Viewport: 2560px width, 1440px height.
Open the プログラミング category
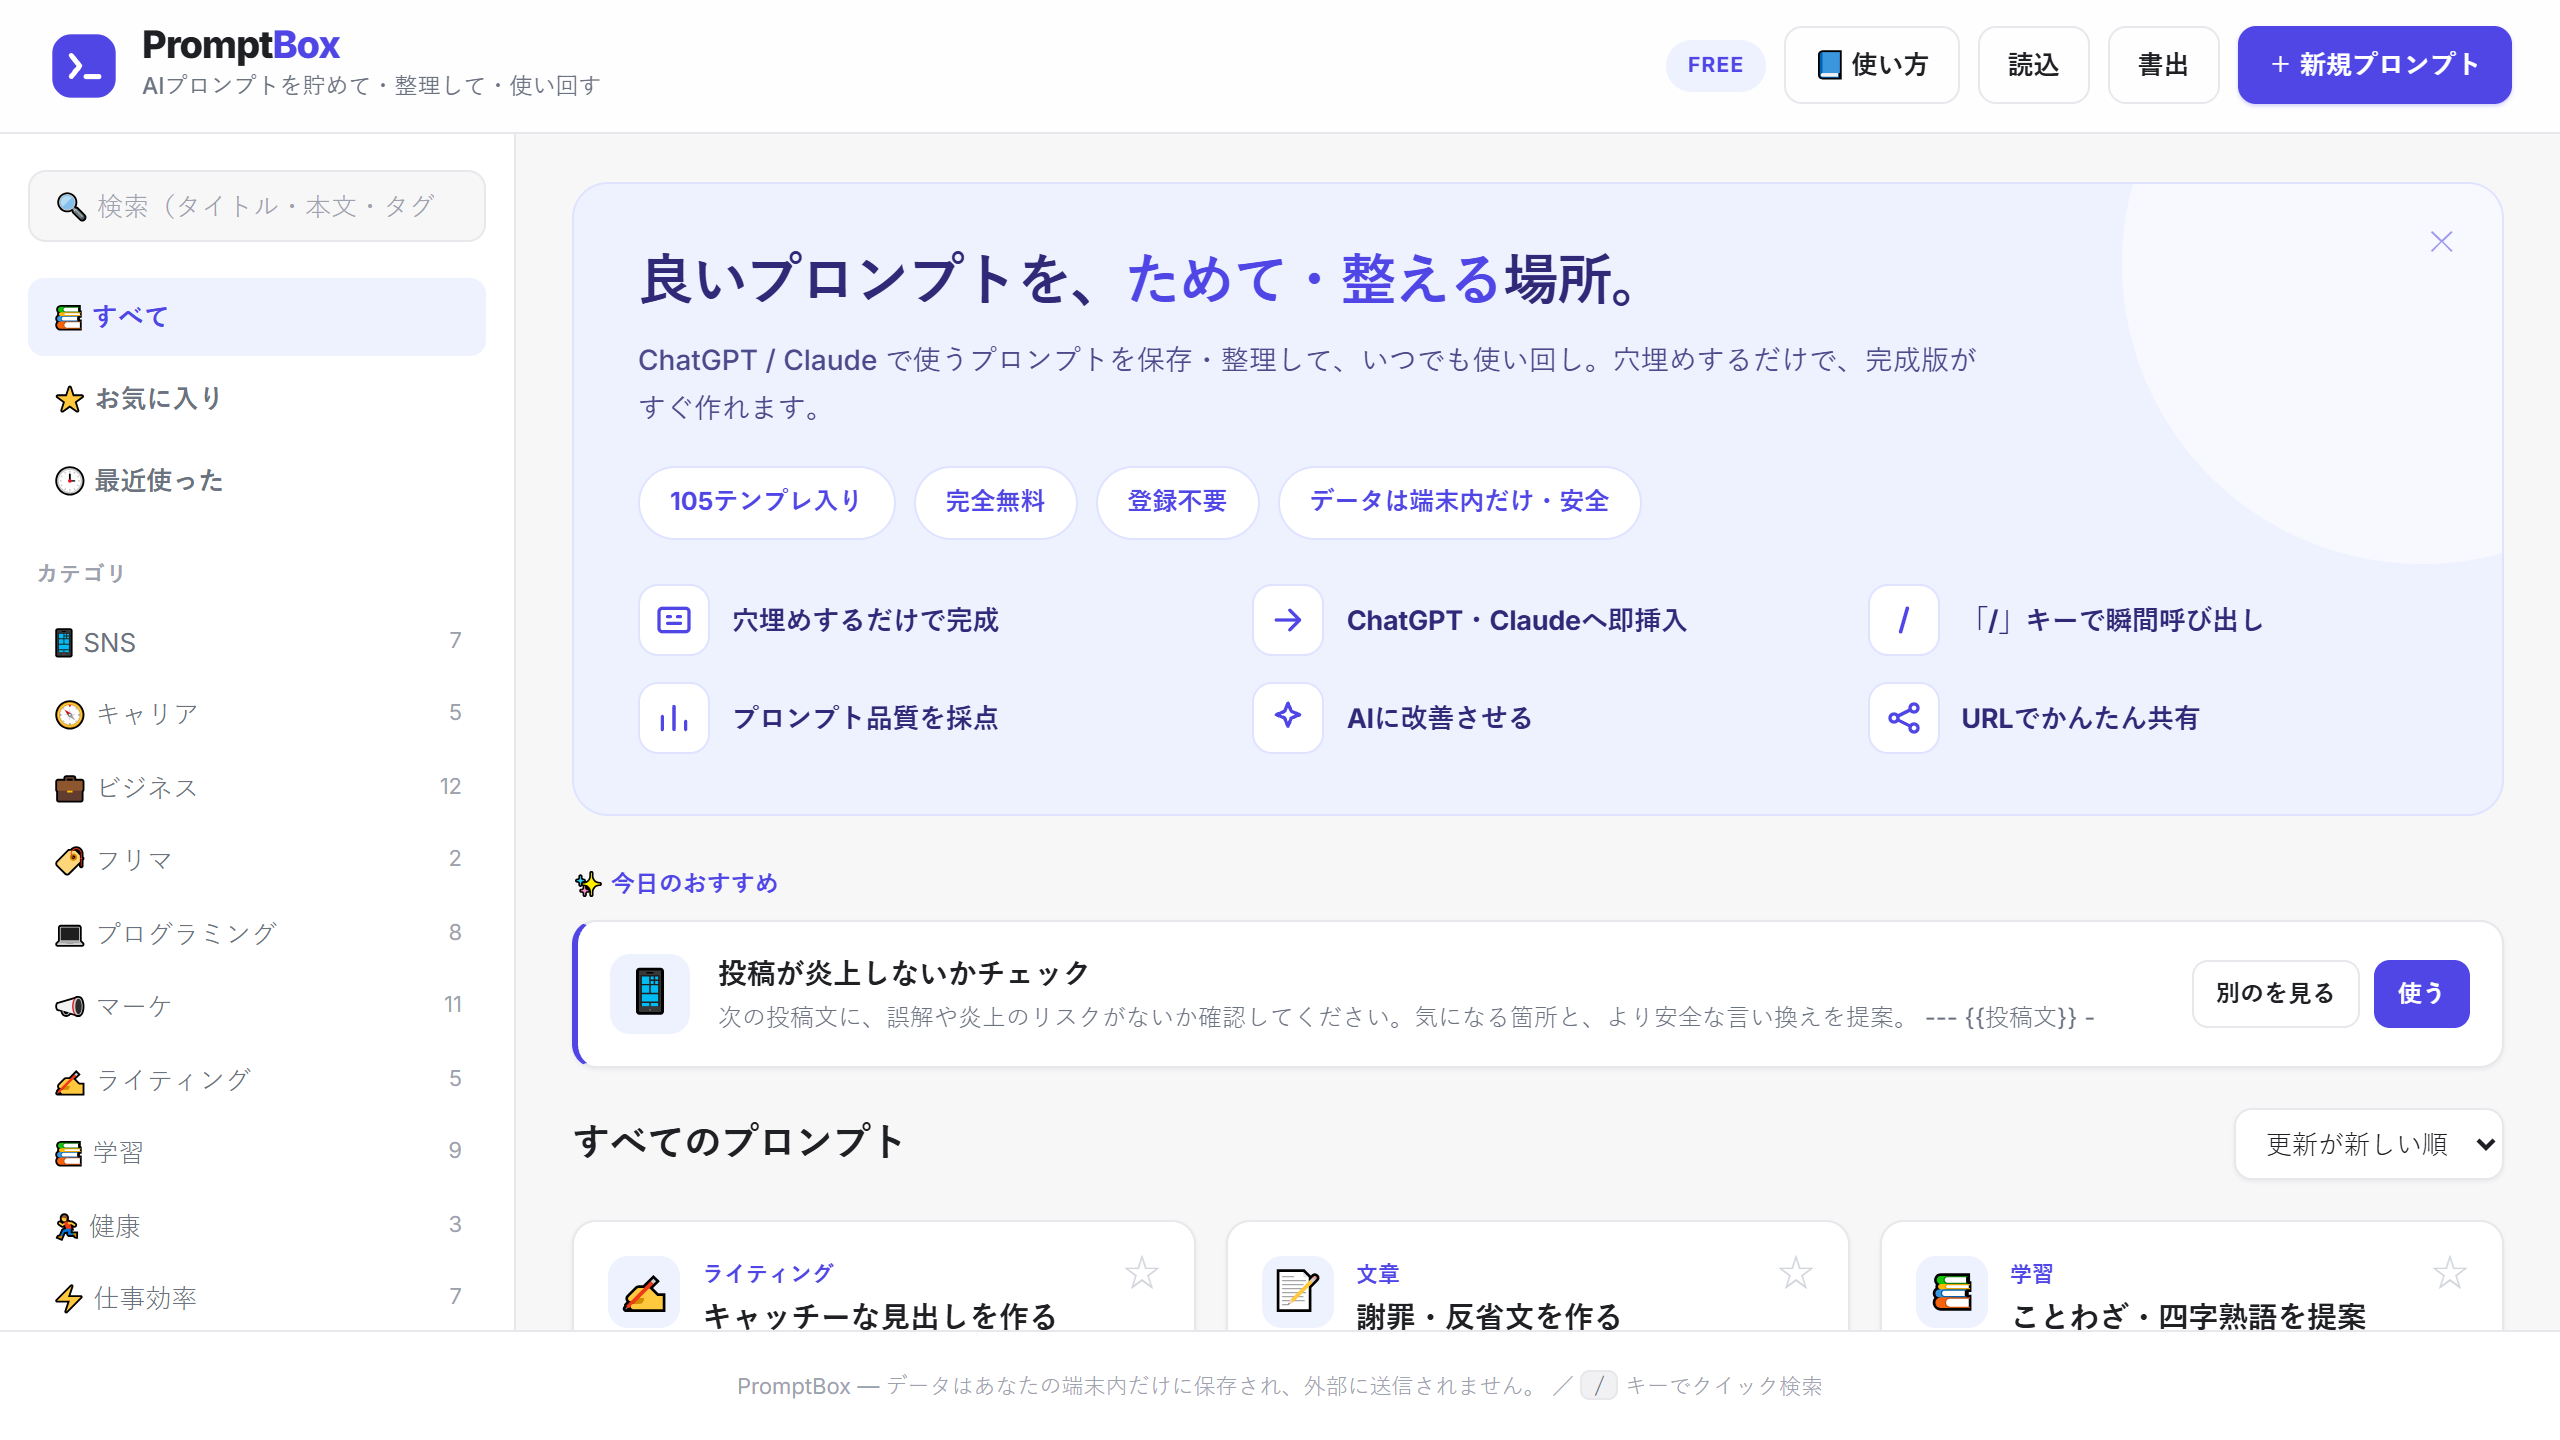[x=257, y=934]
